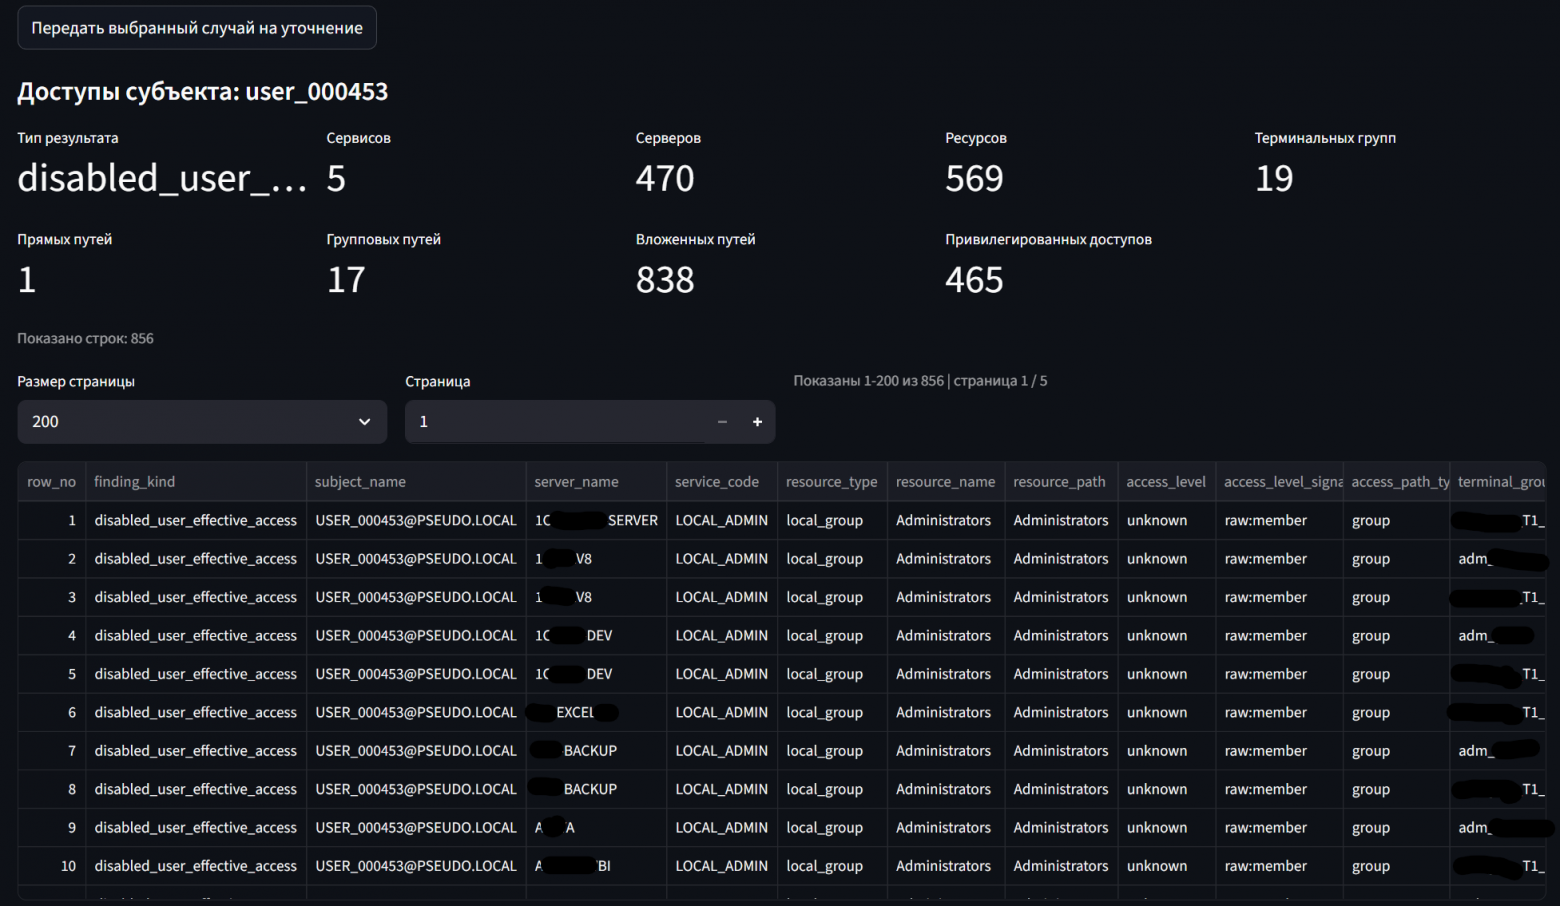
Task: Select the 'Доступы субъекта: user_000453' heading
Action: point(203,91)
